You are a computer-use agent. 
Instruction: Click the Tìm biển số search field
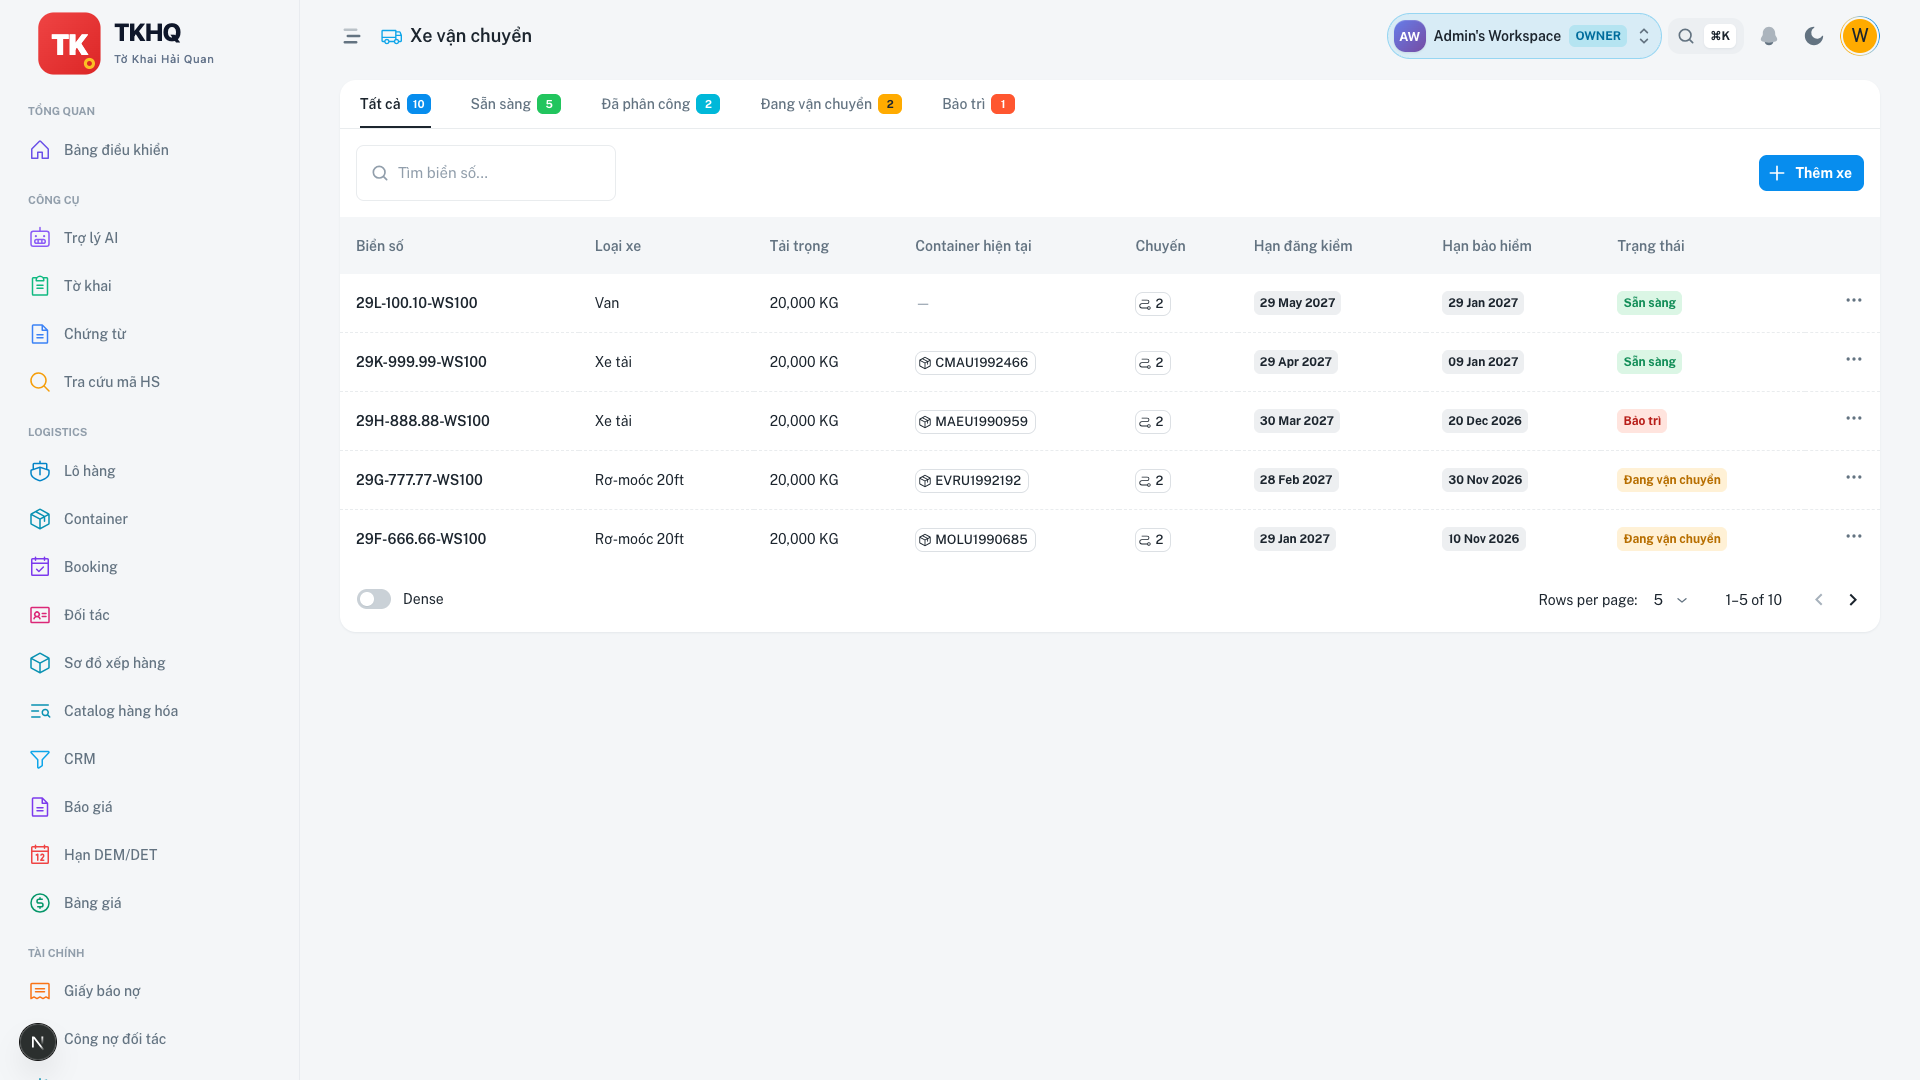486,173
